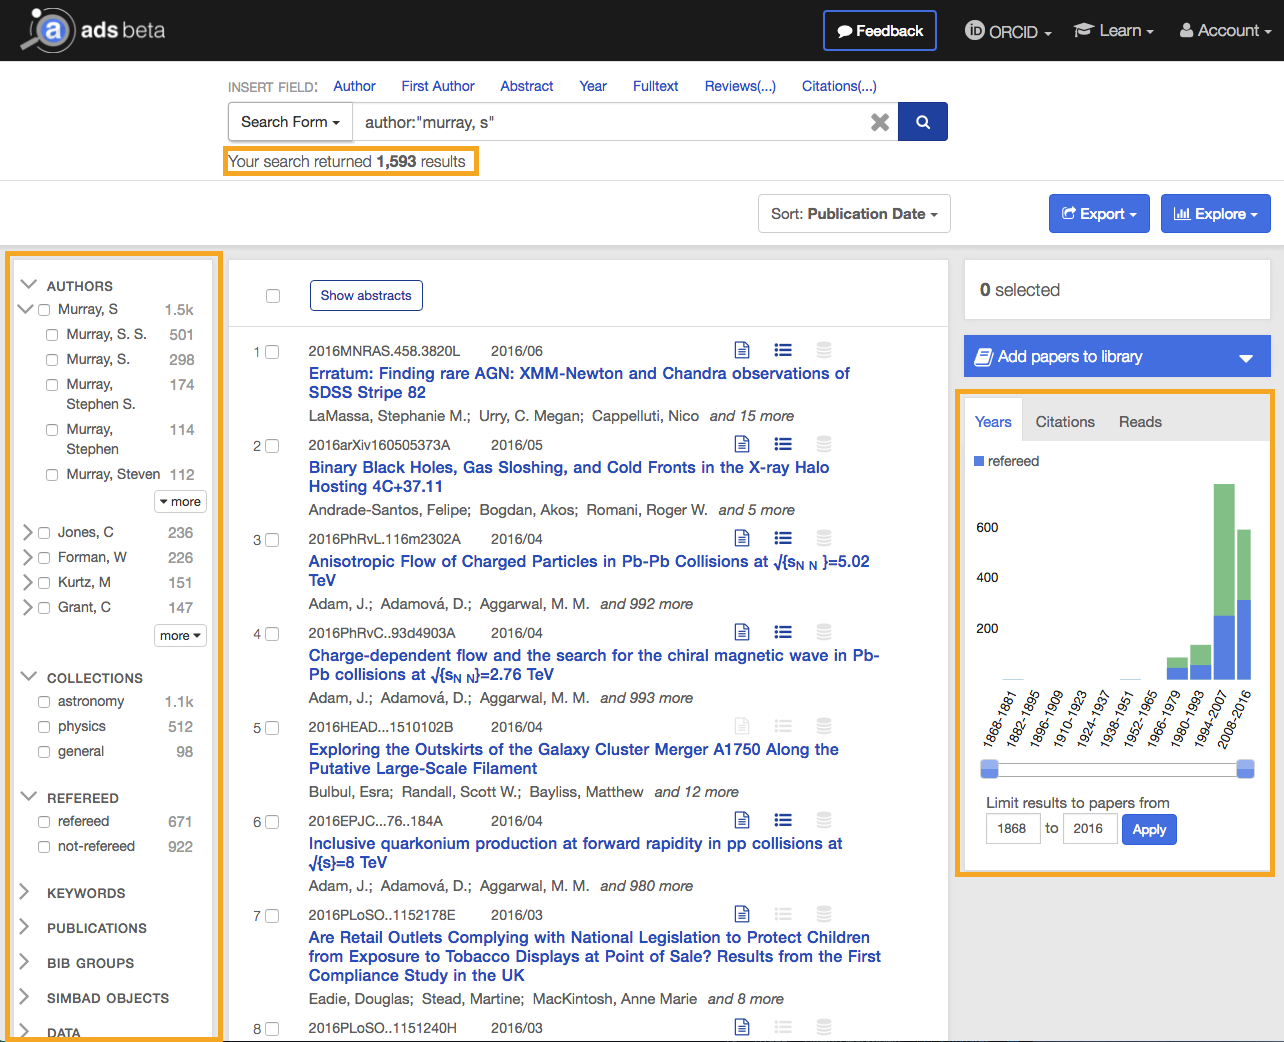Open list icon for result 6
1284x1042 pixels.
[783, 820]
